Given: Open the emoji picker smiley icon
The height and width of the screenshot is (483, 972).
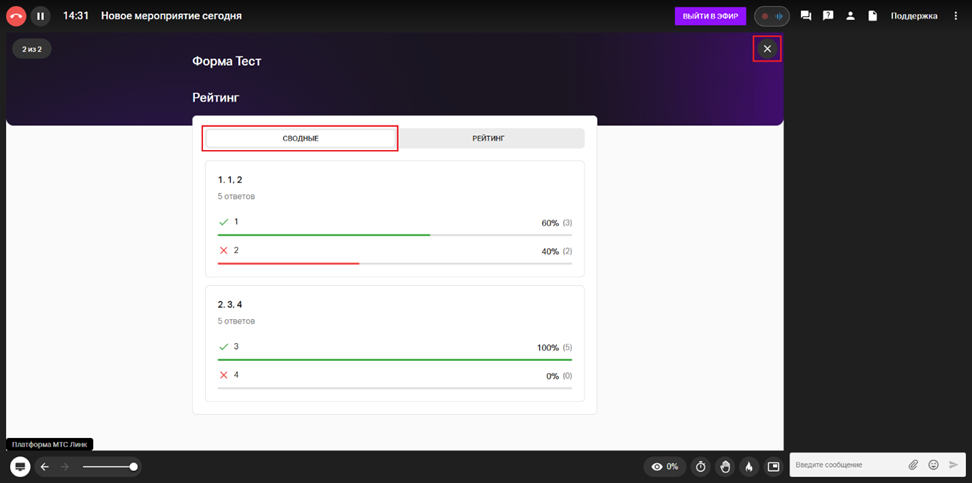Looking at the screenshot, I should (934, 464).
